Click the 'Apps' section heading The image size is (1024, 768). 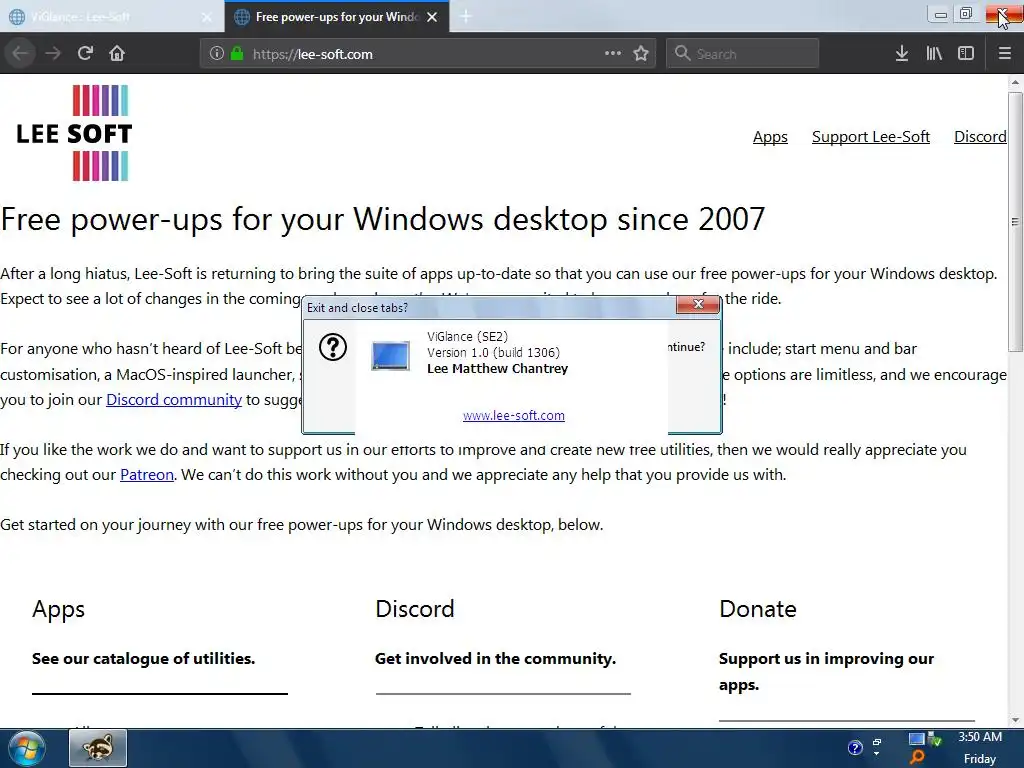(x=58, y=609)
